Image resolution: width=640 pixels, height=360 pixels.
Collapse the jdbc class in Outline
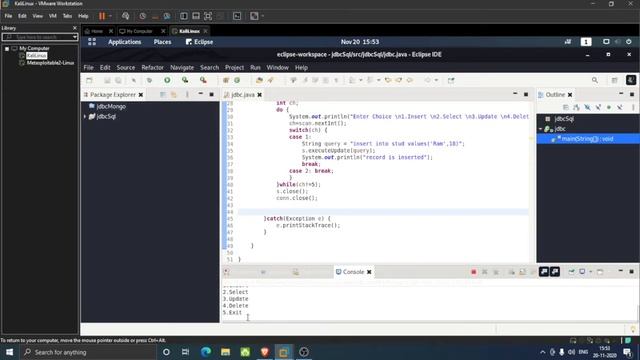pyautogui.click(x=540, y=129)
